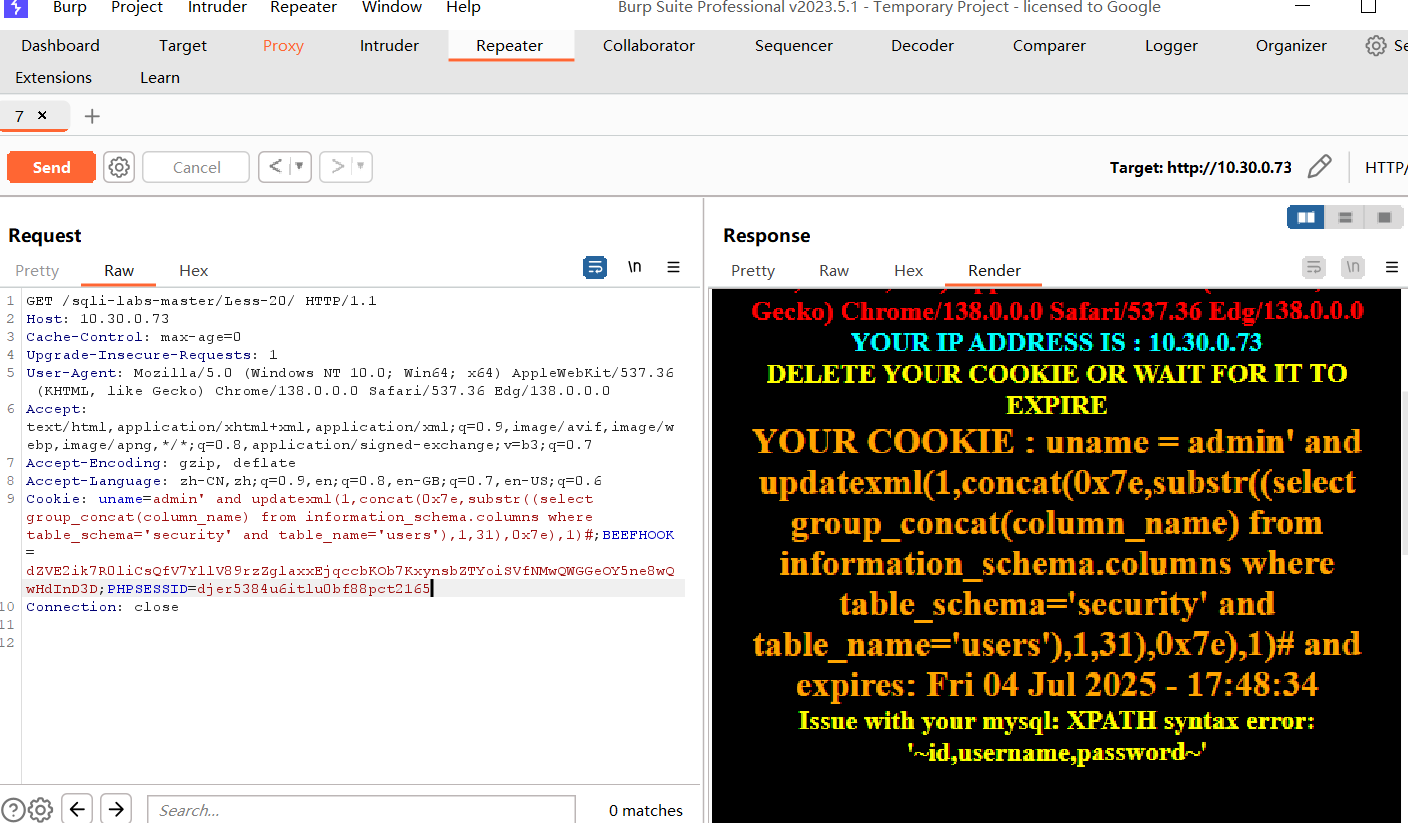Open the Intruder menu
1408x823 pixels.
coord(217,7)
